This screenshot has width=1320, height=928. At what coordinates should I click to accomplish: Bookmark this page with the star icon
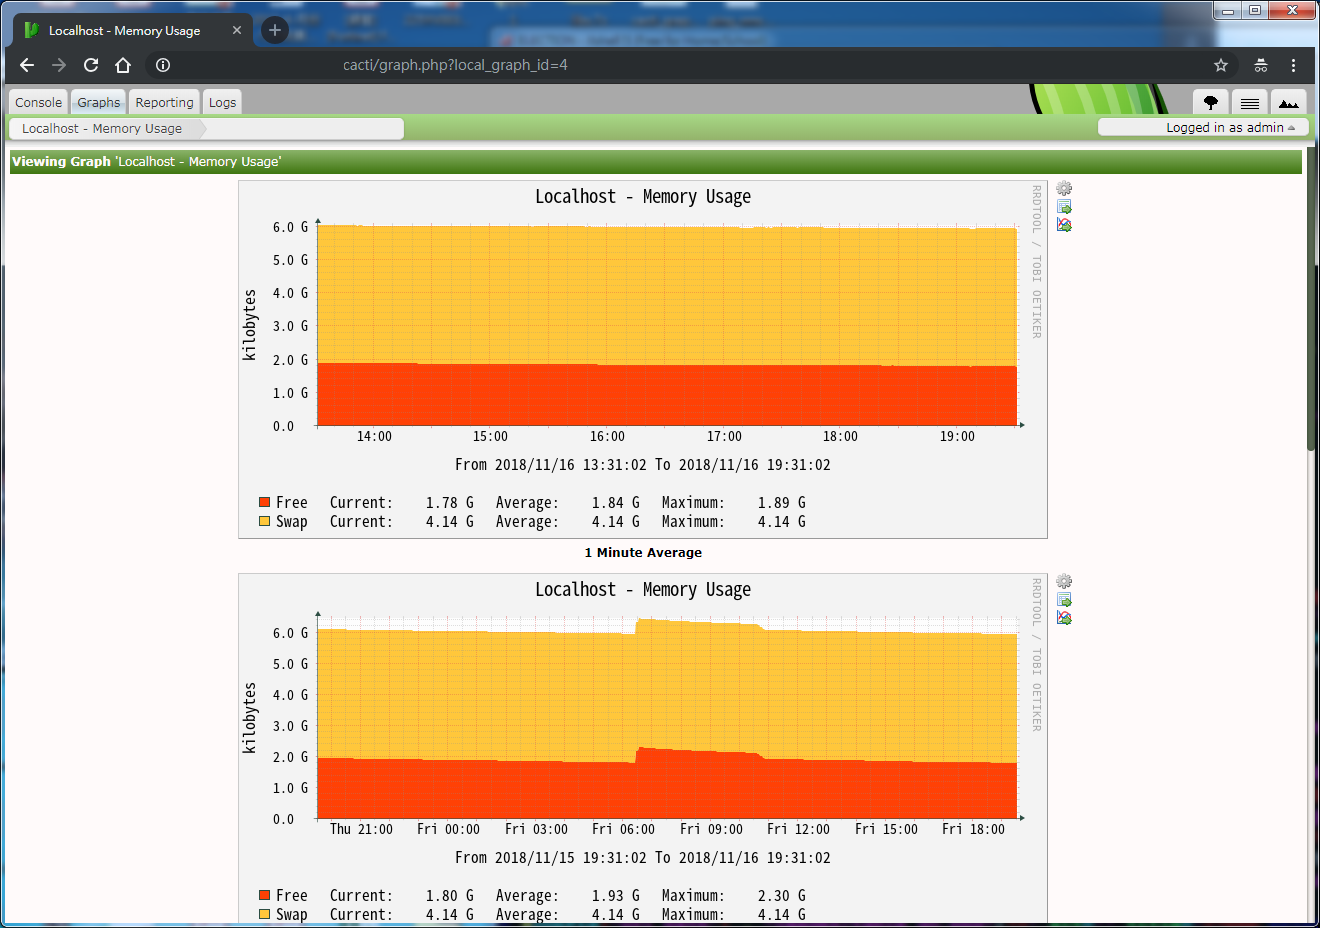coord(1220,65)
